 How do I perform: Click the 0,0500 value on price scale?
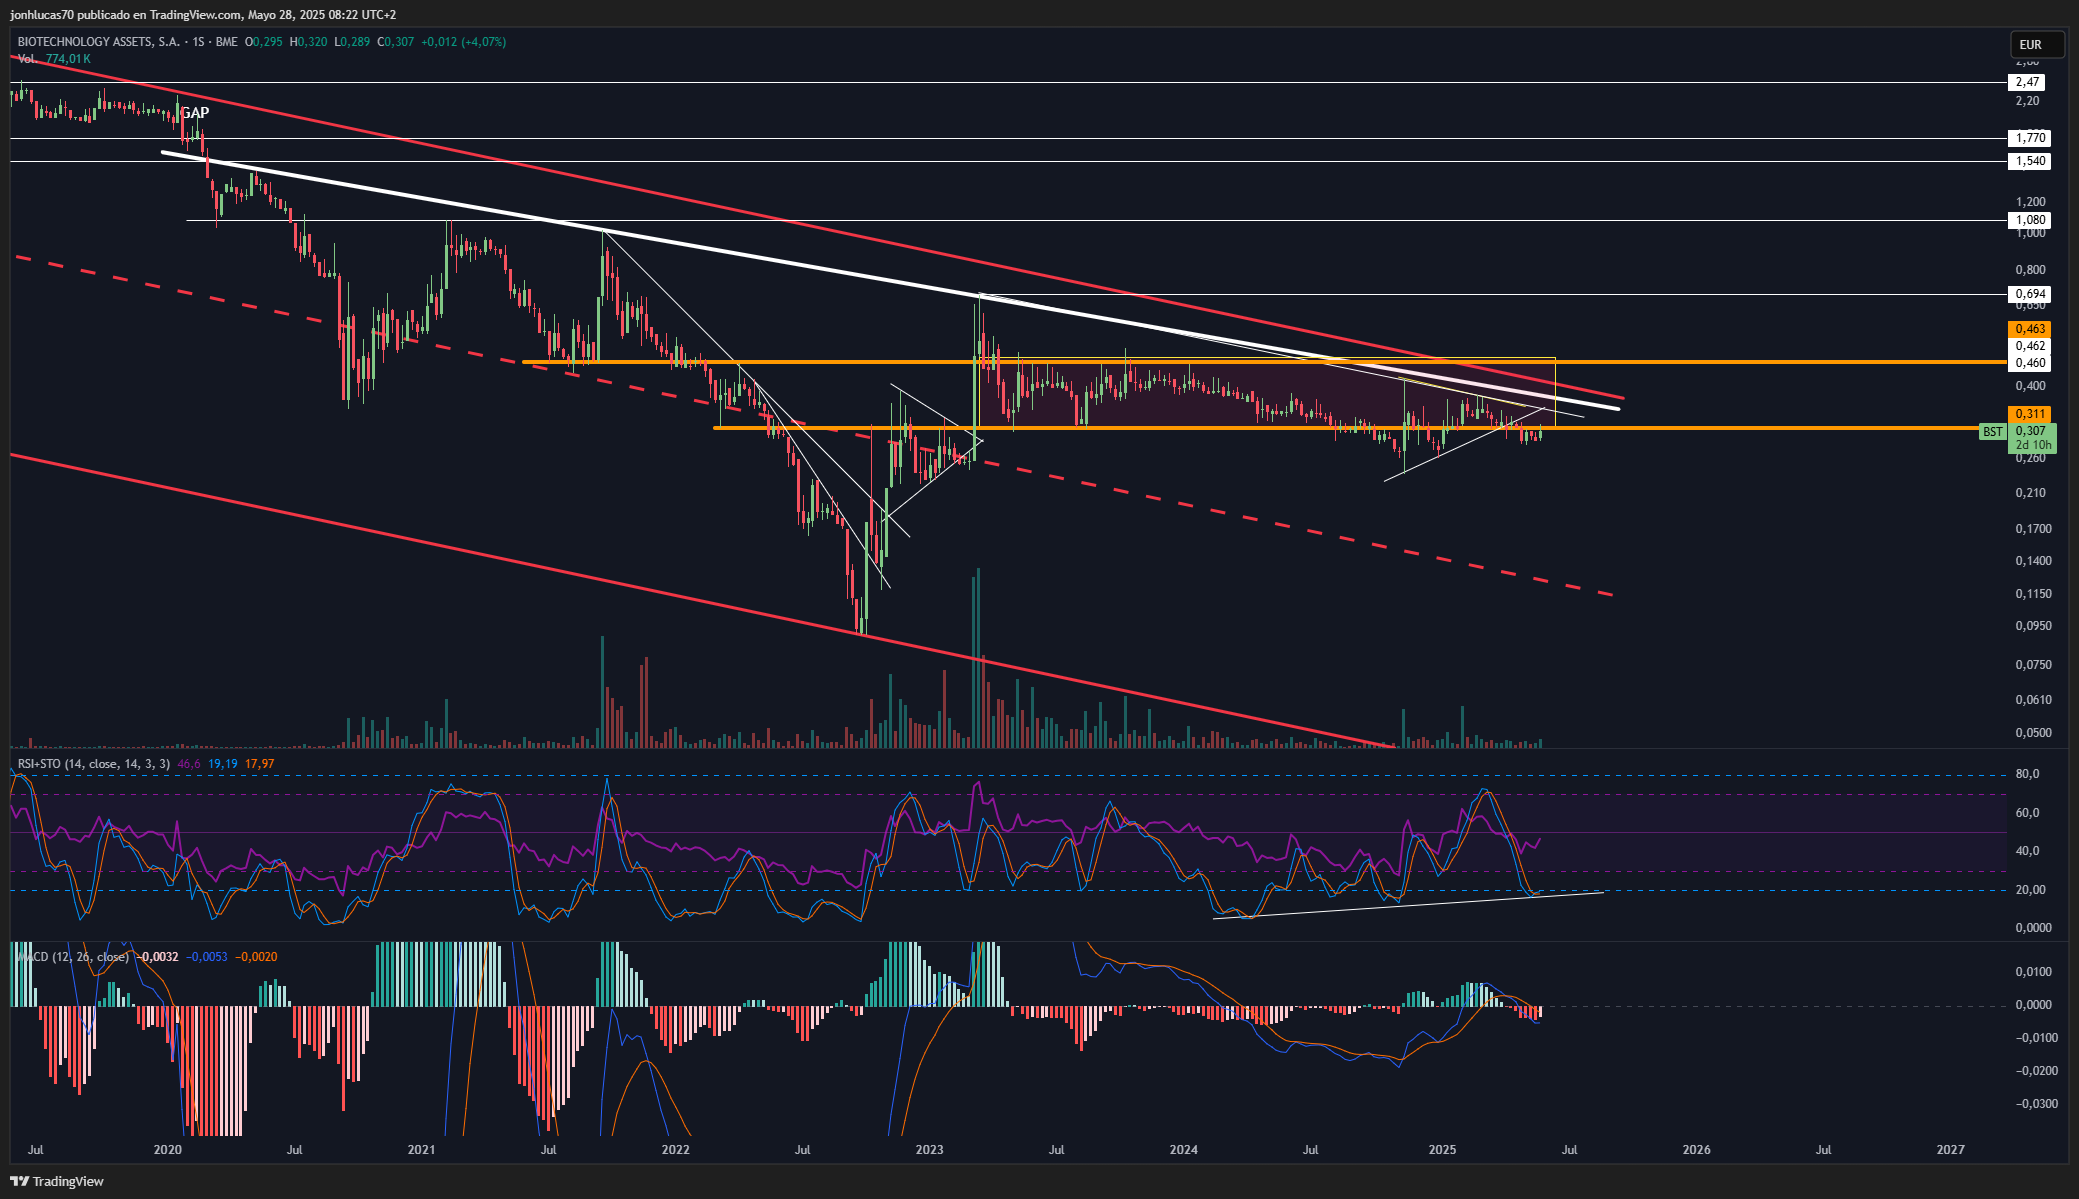pyautogui.click(x=2035, y=733)
